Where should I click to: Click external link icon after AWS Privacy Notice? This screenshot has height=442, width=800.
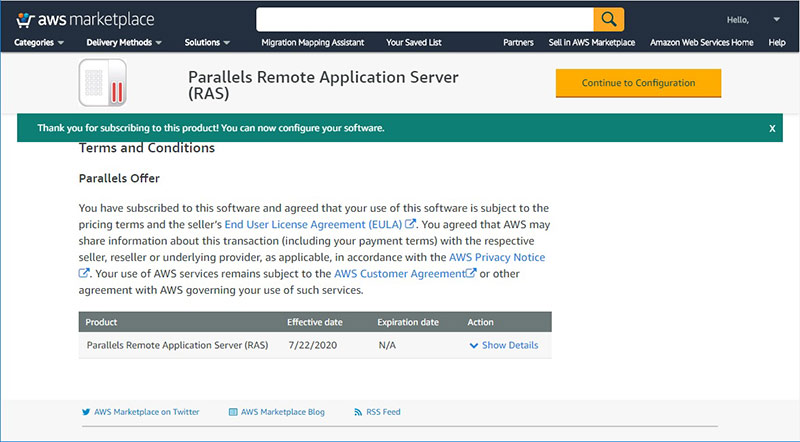(x=84, y=273)
